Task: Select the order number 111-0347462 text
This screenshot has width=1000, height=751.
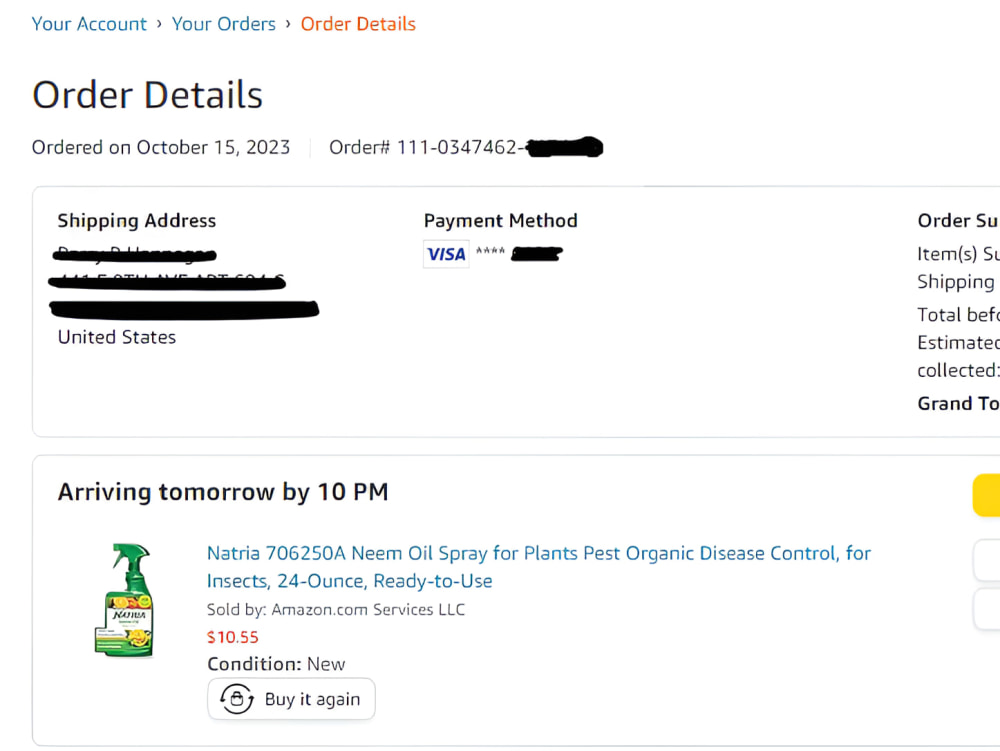Action: (x=457, y=147)
